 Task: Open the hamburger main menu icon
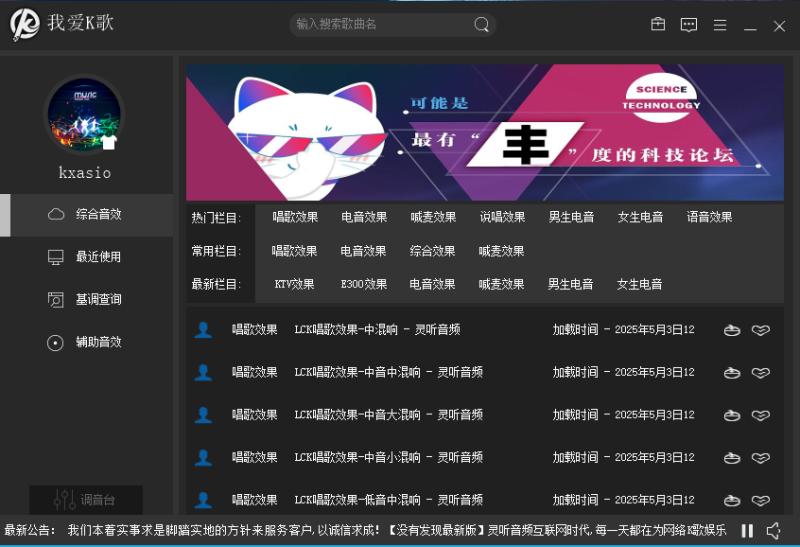(x=720, y=24)
